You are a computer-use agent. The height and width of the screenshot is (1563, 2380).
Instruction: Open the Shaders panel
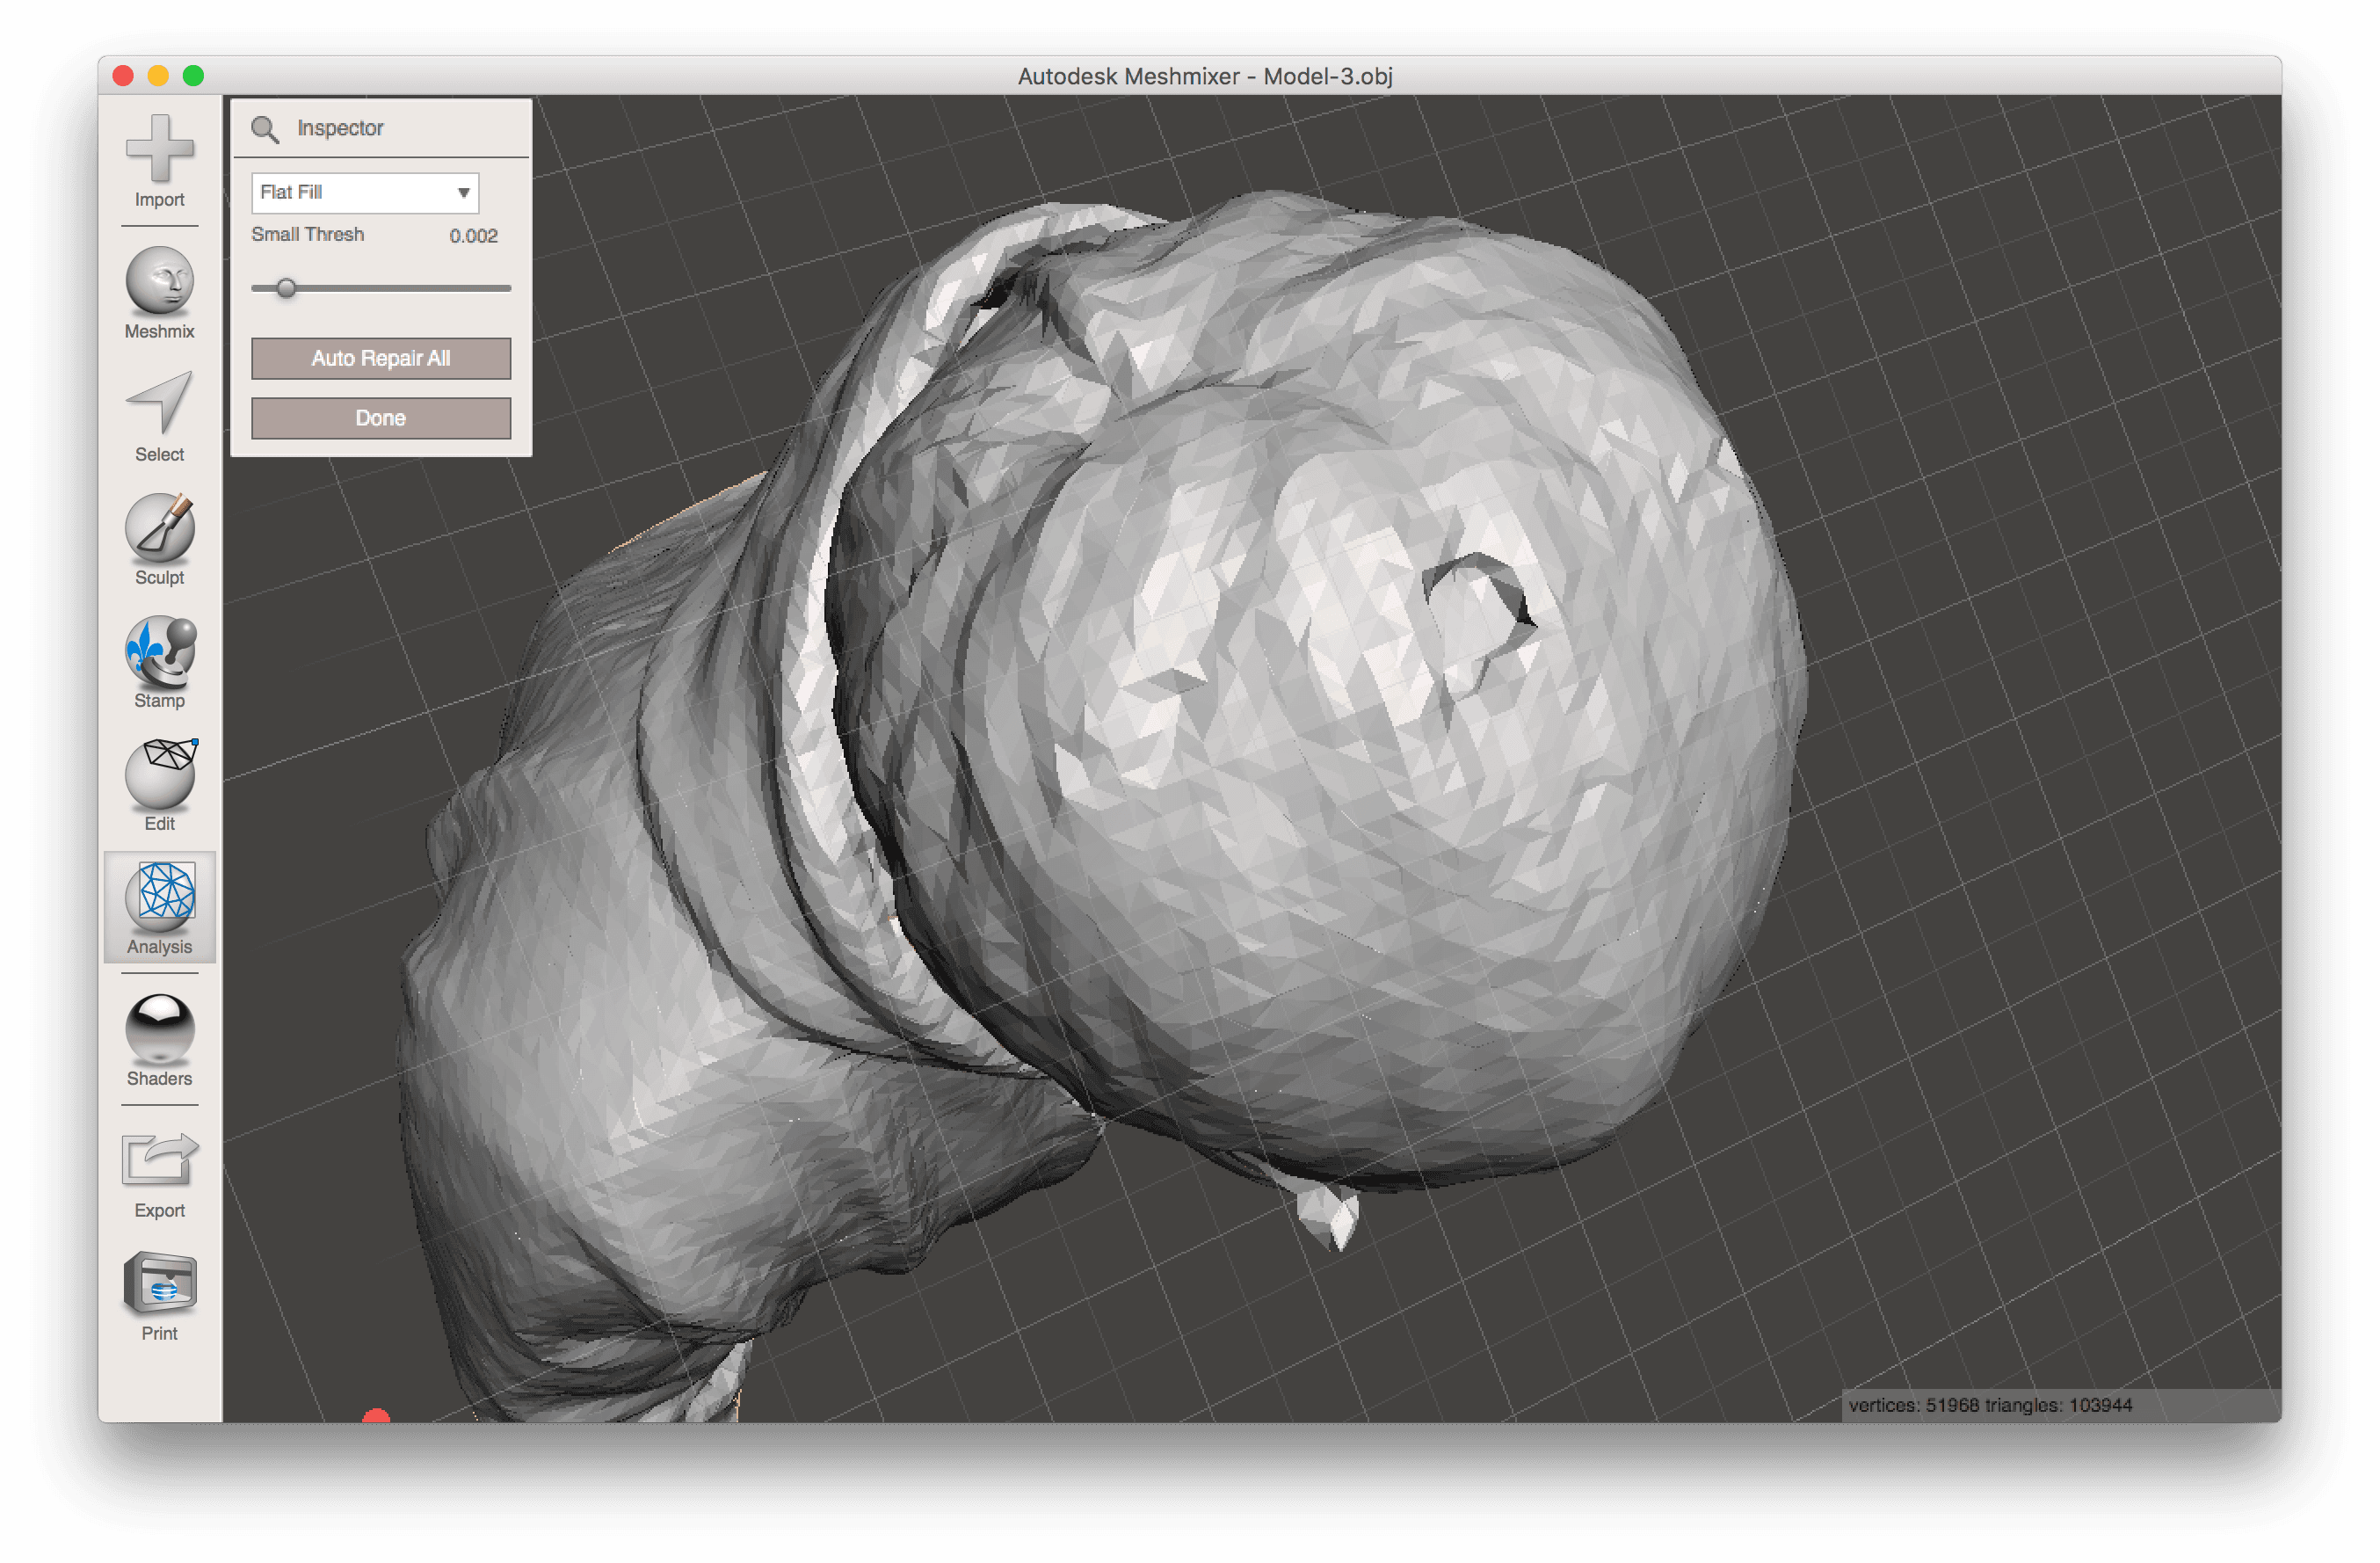(x=159, y=1040)
